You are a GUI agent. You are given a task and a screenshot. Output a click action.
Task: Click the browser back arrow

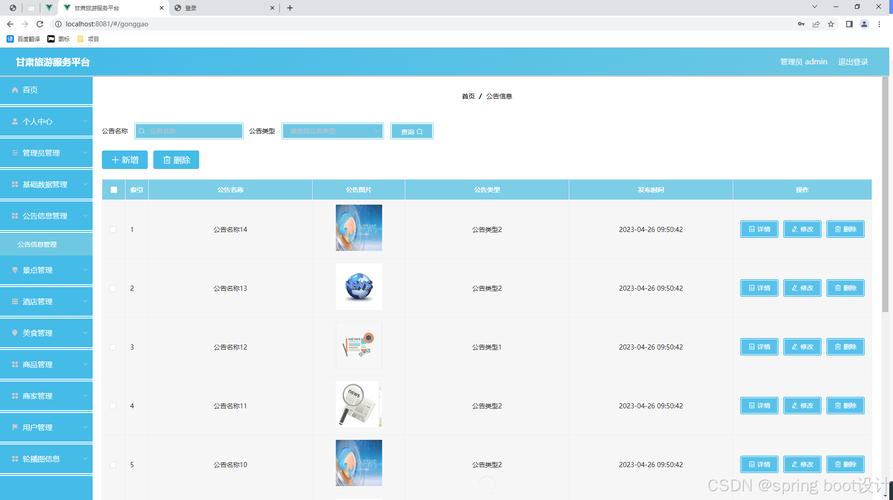(10, 24)
